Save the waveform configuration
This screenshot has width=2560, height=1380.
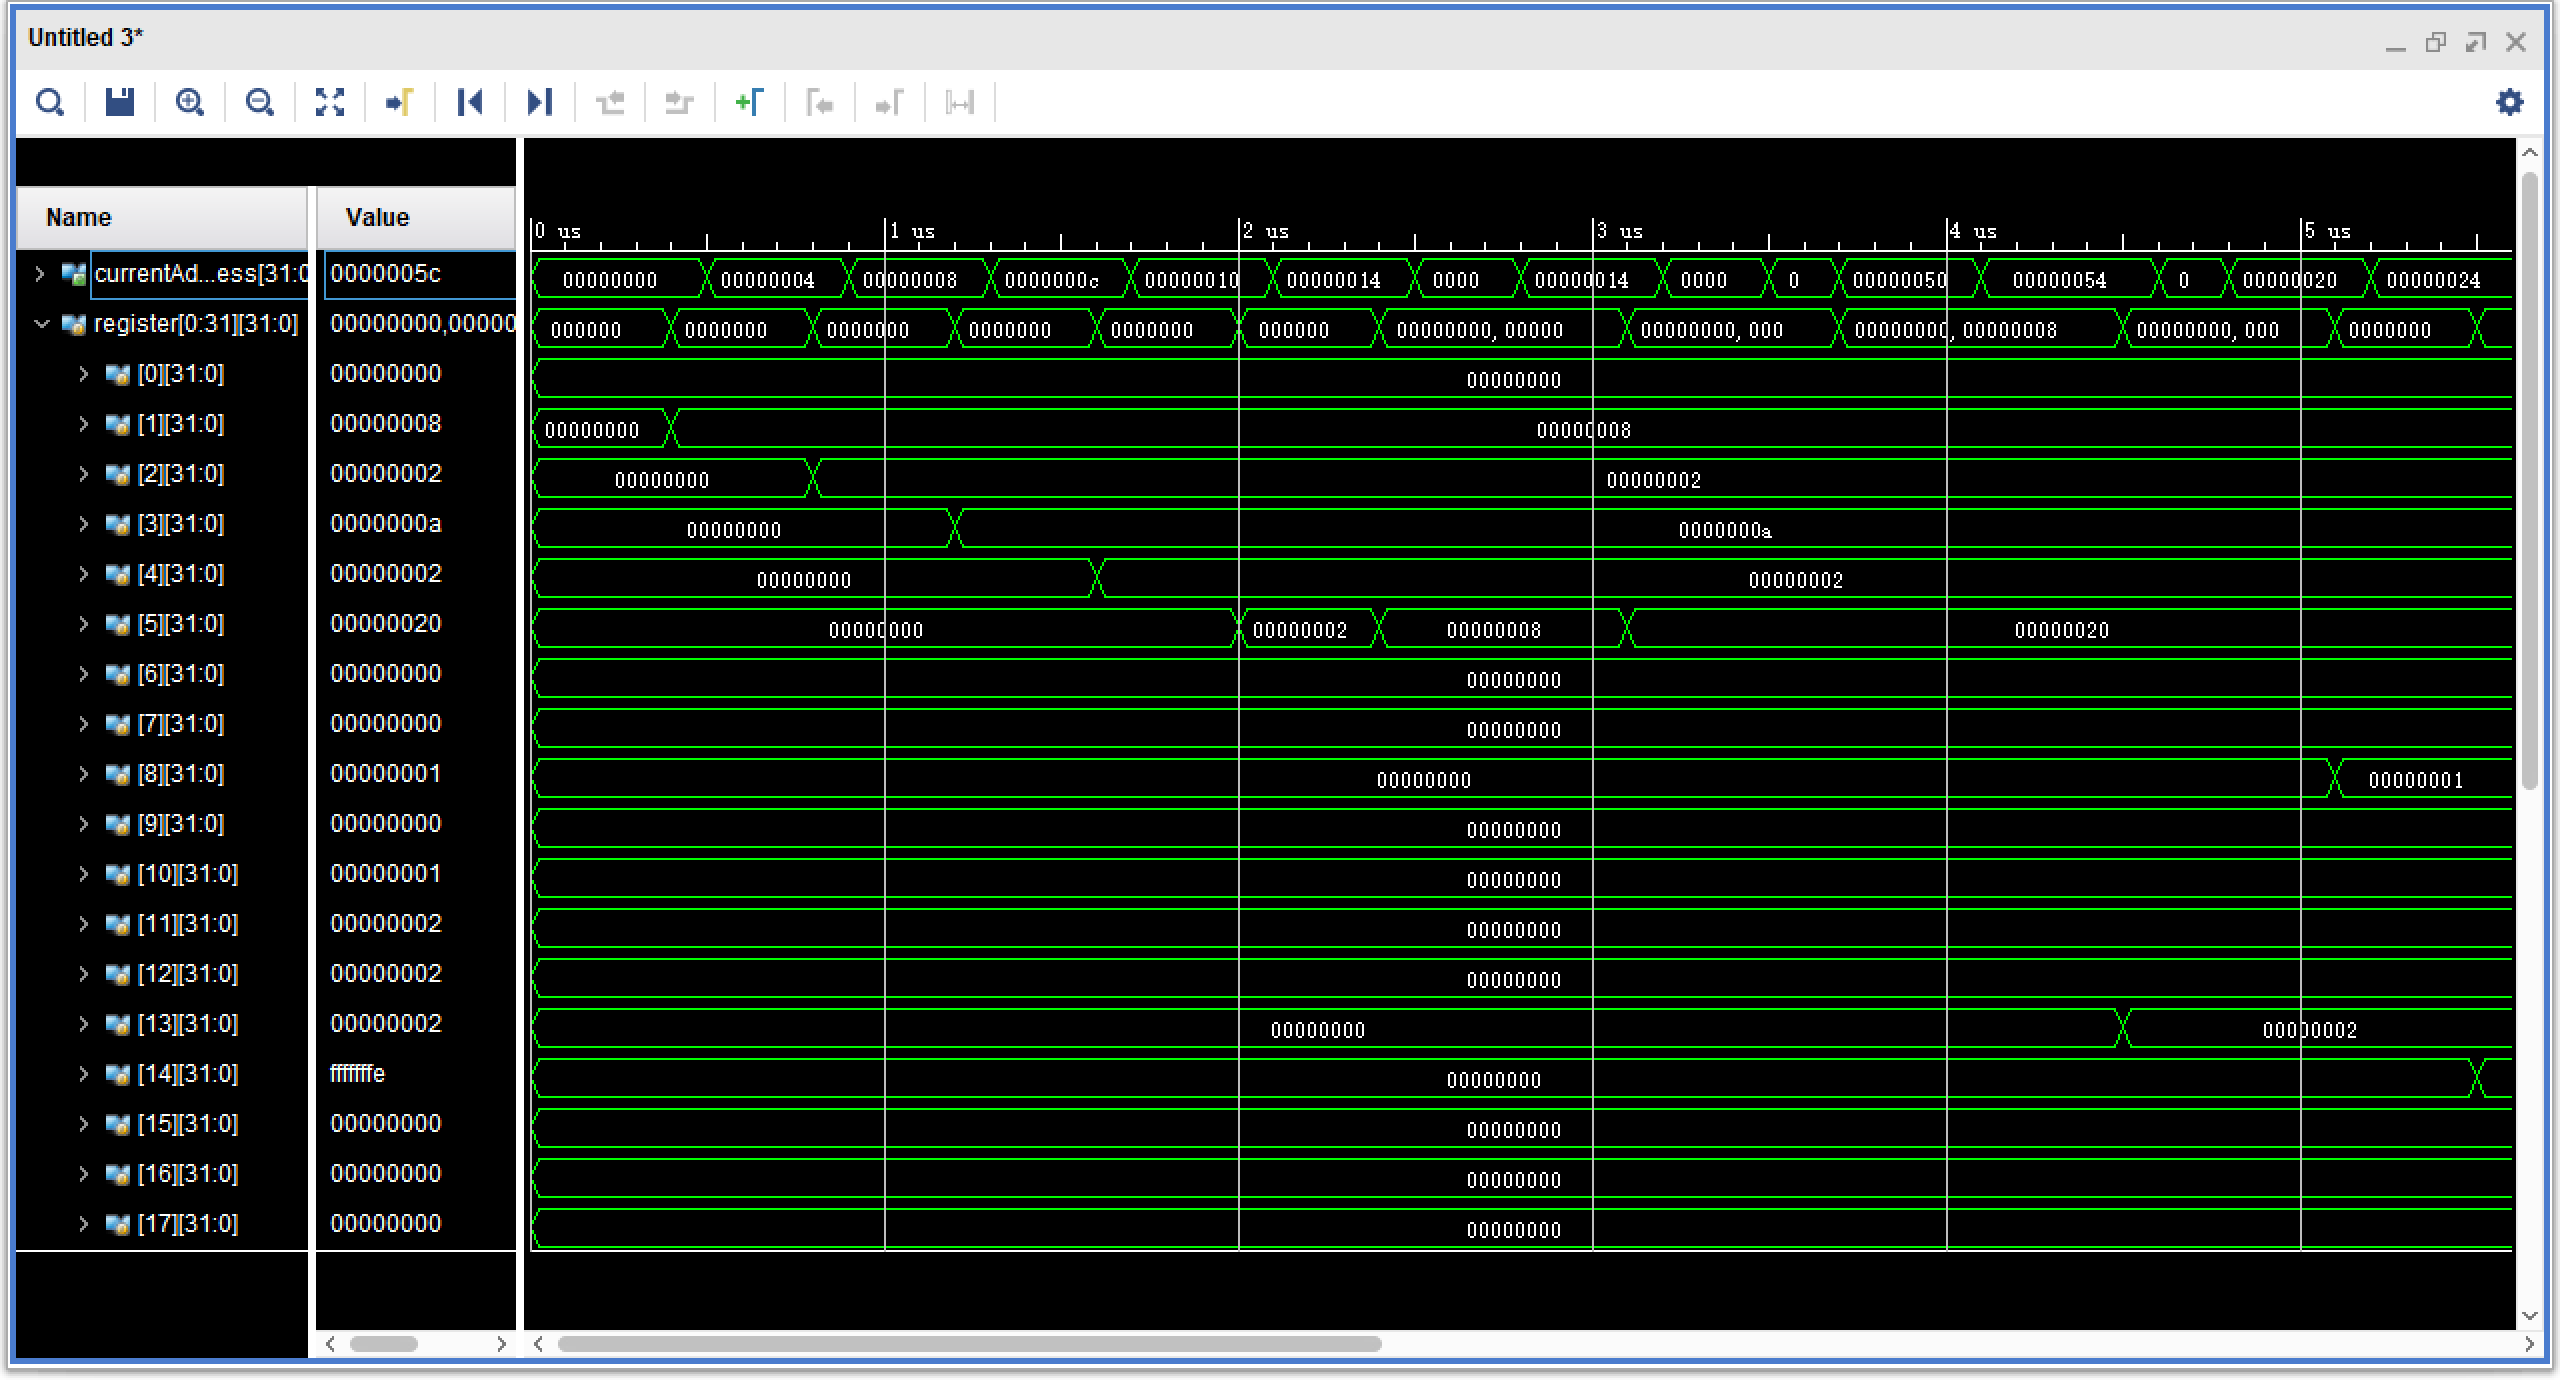(120, 102)
